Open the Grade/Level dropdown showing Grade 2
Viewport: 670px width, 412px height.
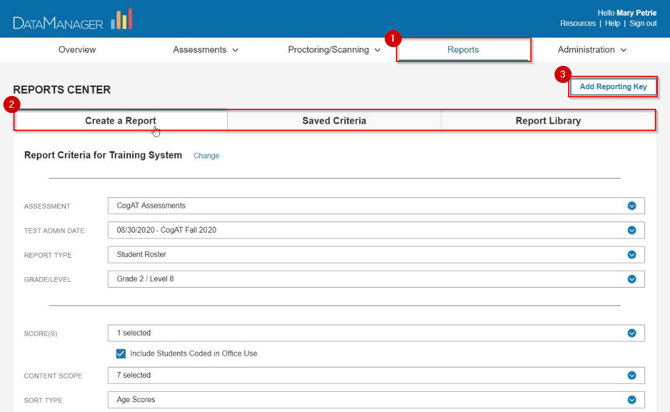pyautogui.click(x=376, y=279)
